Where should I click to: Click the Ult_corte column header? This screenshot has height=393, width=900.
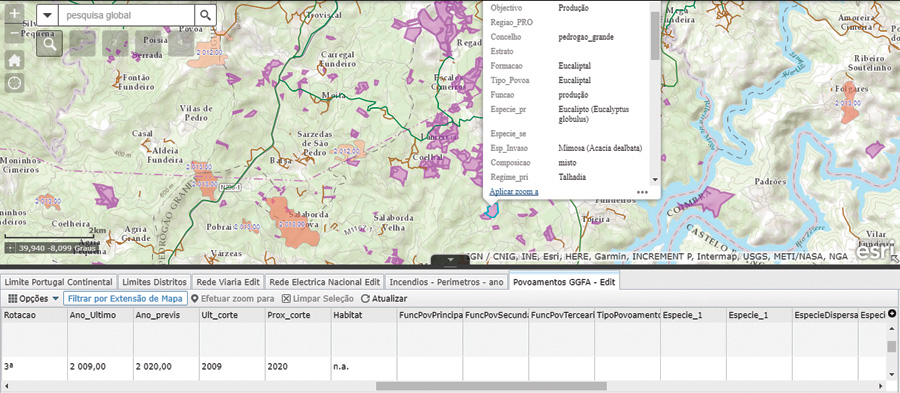pos(231,314)
